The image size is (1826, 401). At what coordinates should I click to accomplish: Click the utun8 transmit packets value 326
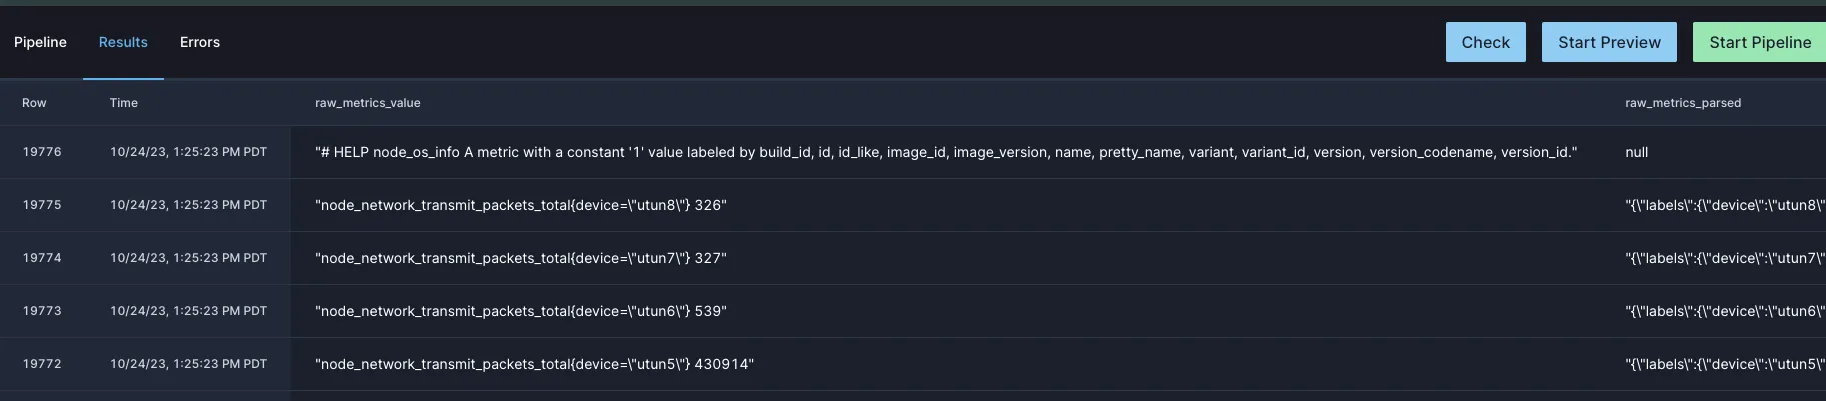point(521,205)
